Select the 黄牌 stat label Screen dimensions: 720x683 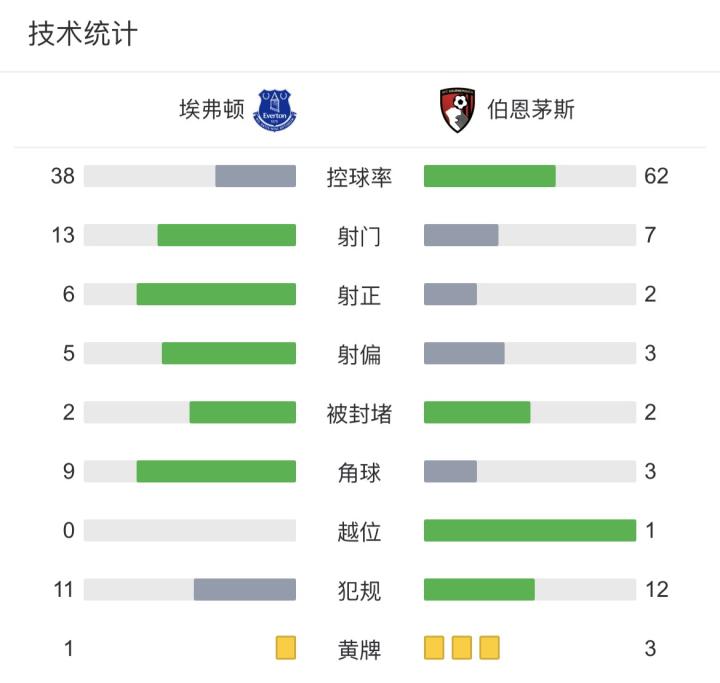tap(359, 649)
